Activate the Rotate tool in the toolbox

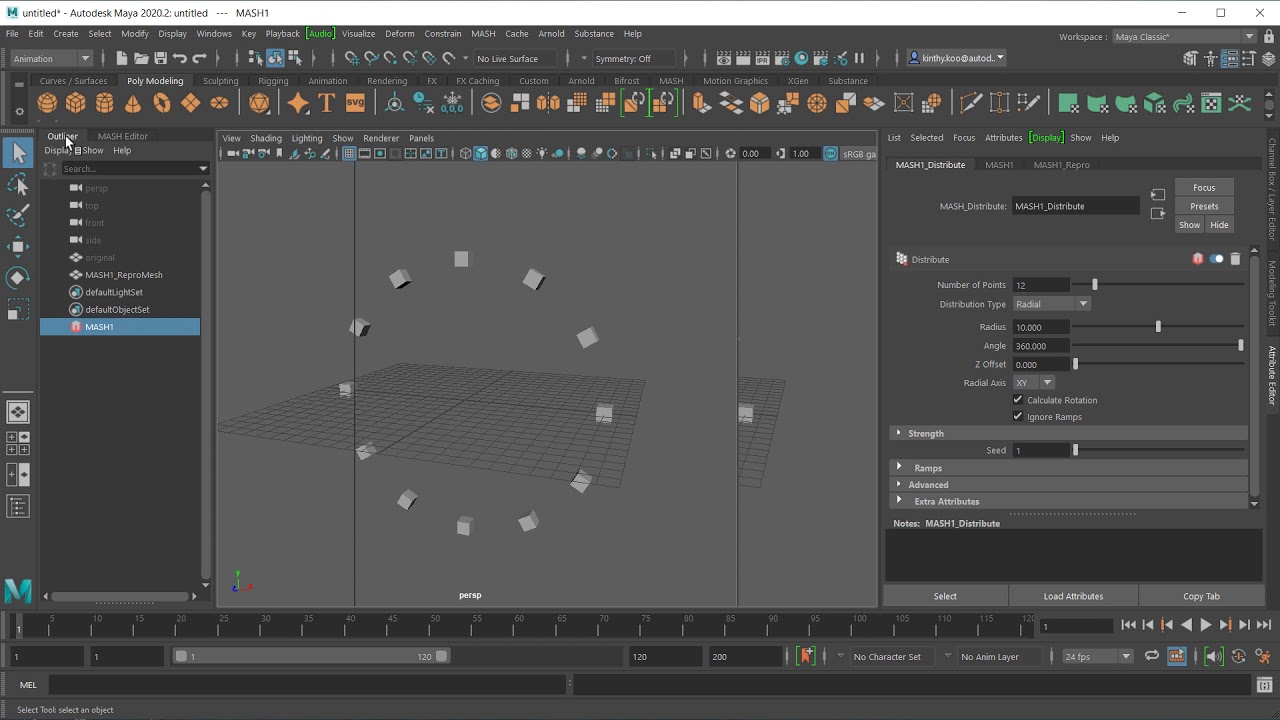[x=18, y=277]
